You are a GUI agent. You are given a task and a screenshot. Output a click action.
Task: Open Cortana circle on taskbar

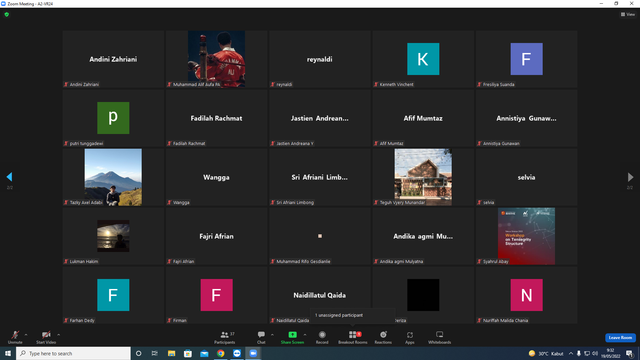coord(138,353)
